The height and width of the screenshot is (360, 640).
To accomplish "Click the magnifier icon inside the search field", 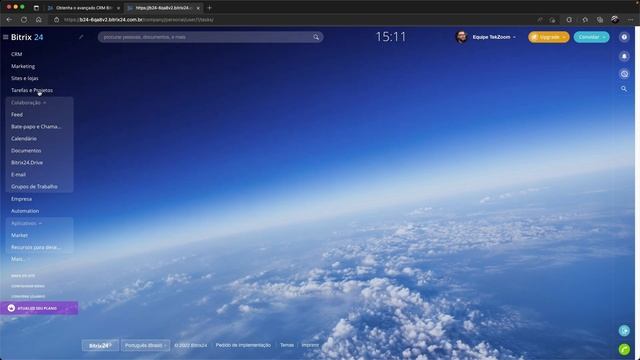I will pyautogui.click(x=316, y=37).
